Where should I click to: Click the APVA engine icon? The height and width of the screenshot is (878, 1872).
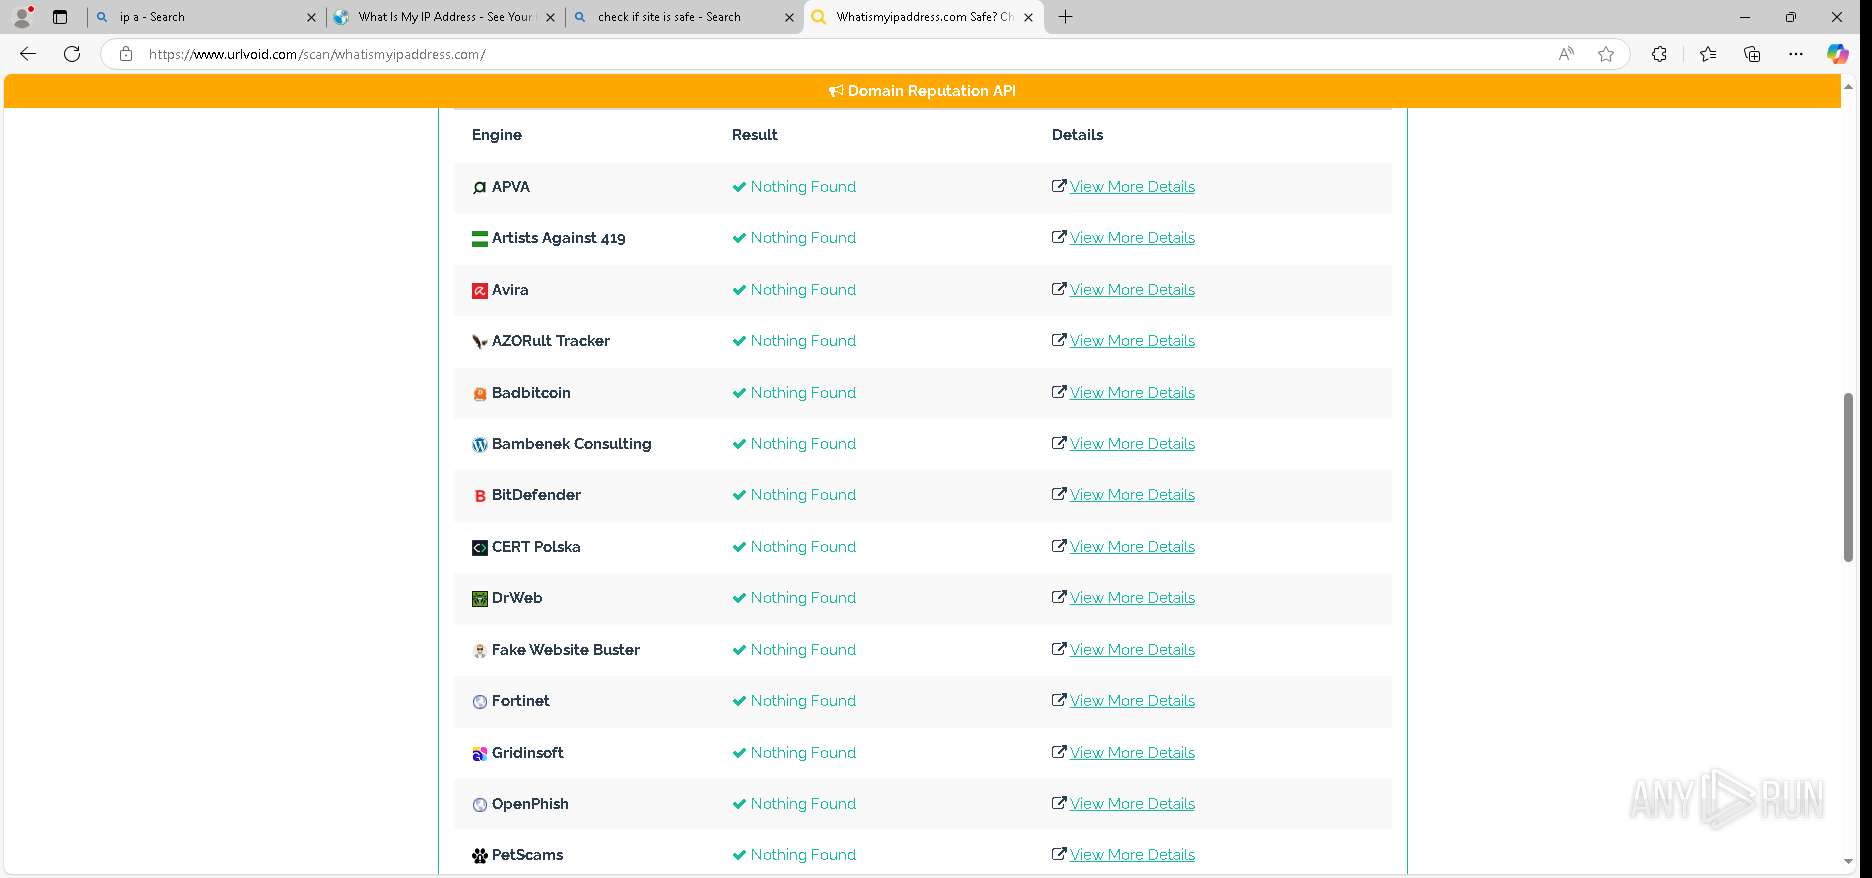point(480,187)
